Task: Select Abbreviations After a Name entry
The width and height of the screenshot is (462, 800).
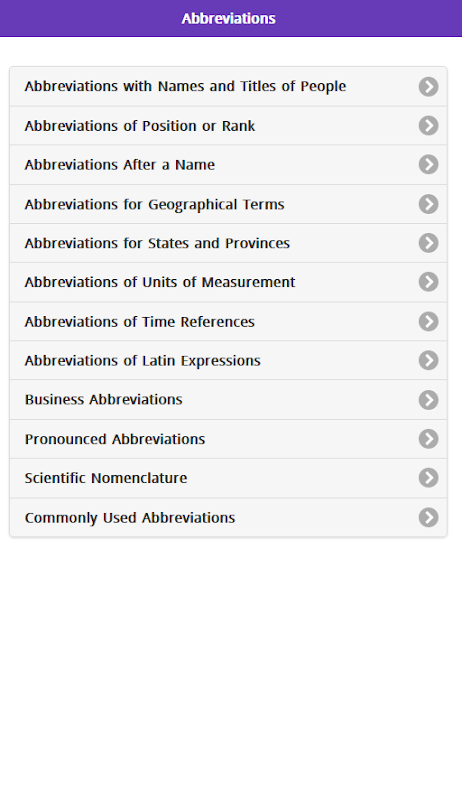Action: pos(228,165)
